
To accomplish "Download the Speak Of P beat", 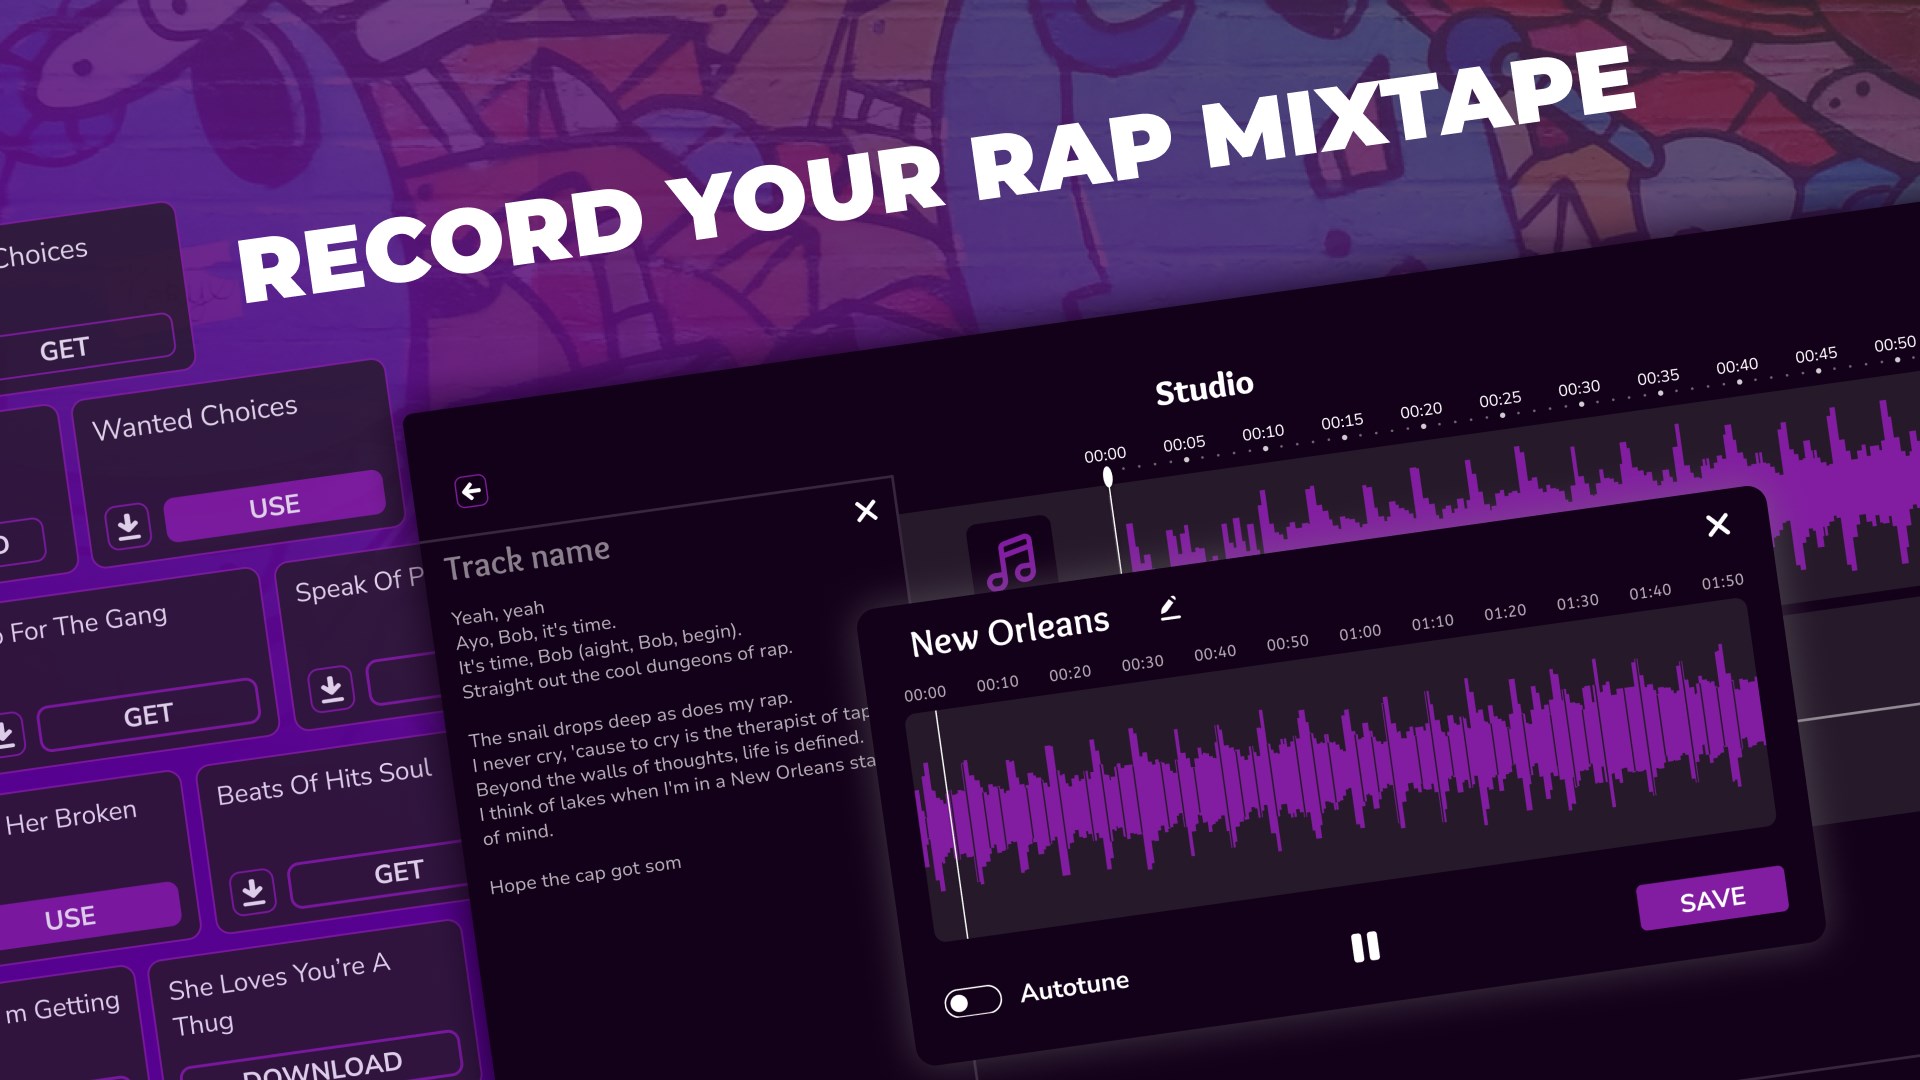I will pos(331,688).
